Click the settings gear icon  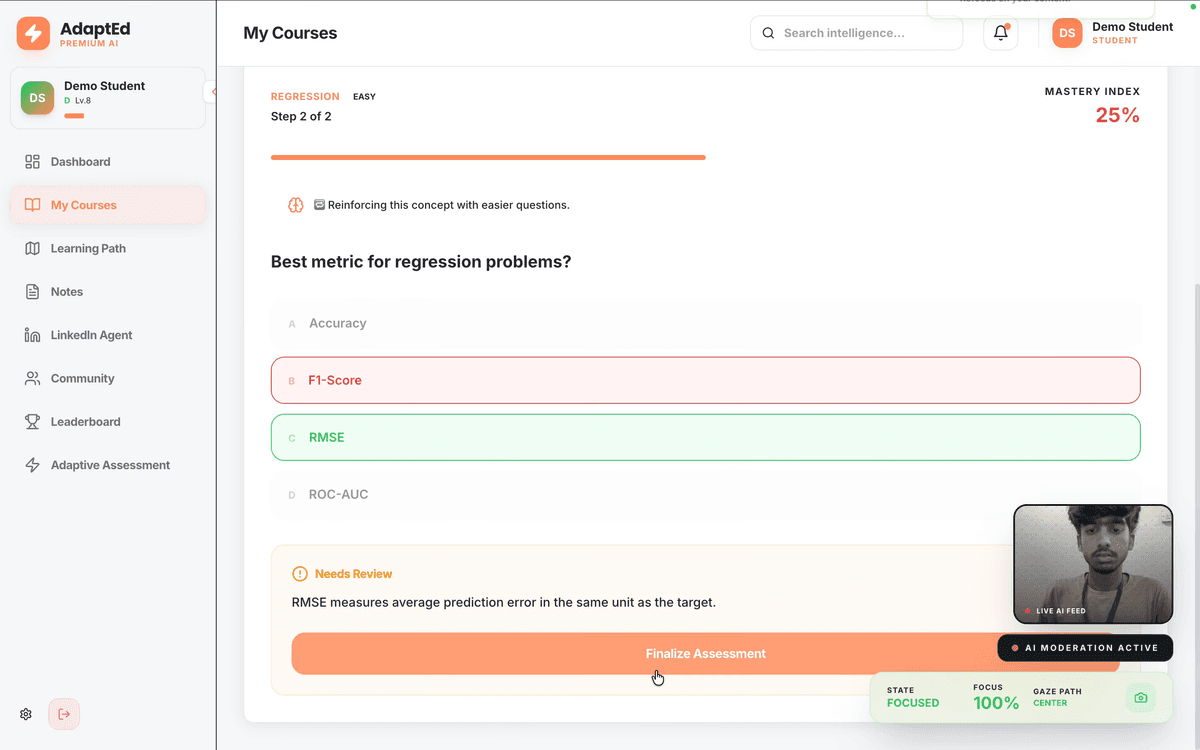[x=26, y=714]
